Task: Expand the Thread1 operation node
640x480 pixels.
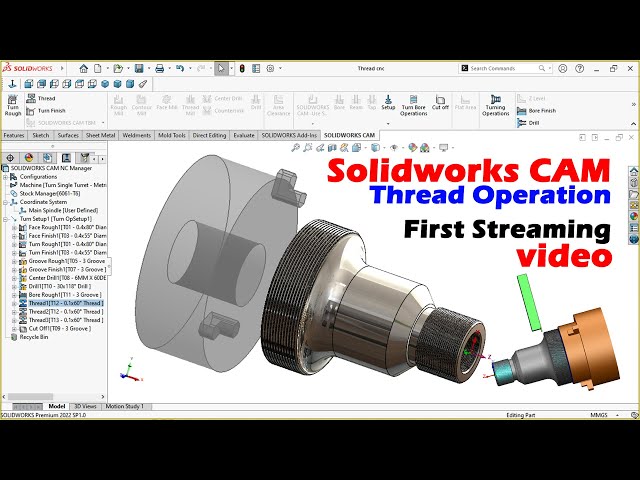Action: [14, 303]
